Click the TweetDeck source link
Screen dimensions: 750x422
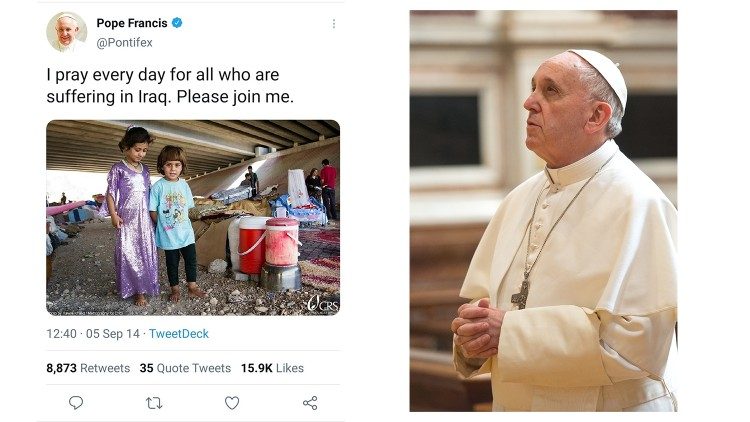(x=179, y=334)
